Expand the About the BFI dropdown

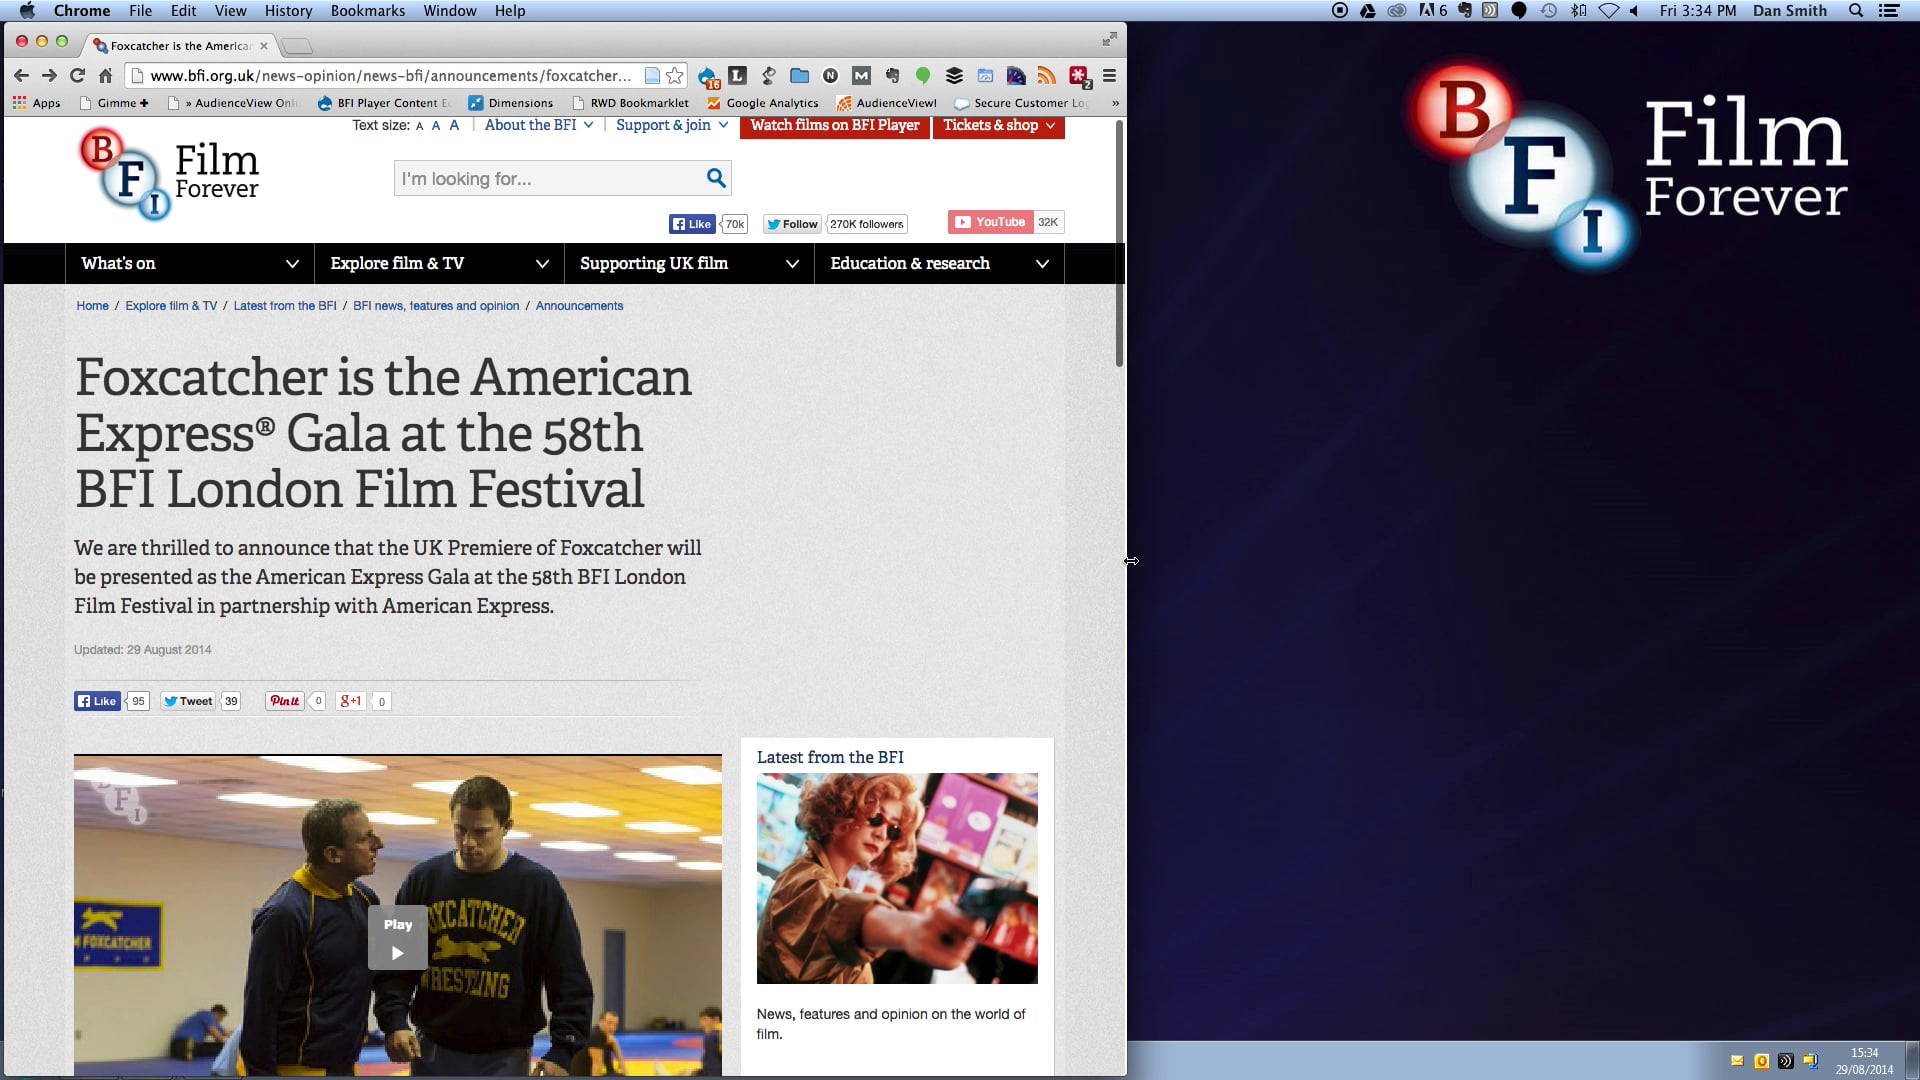[539, 125]
